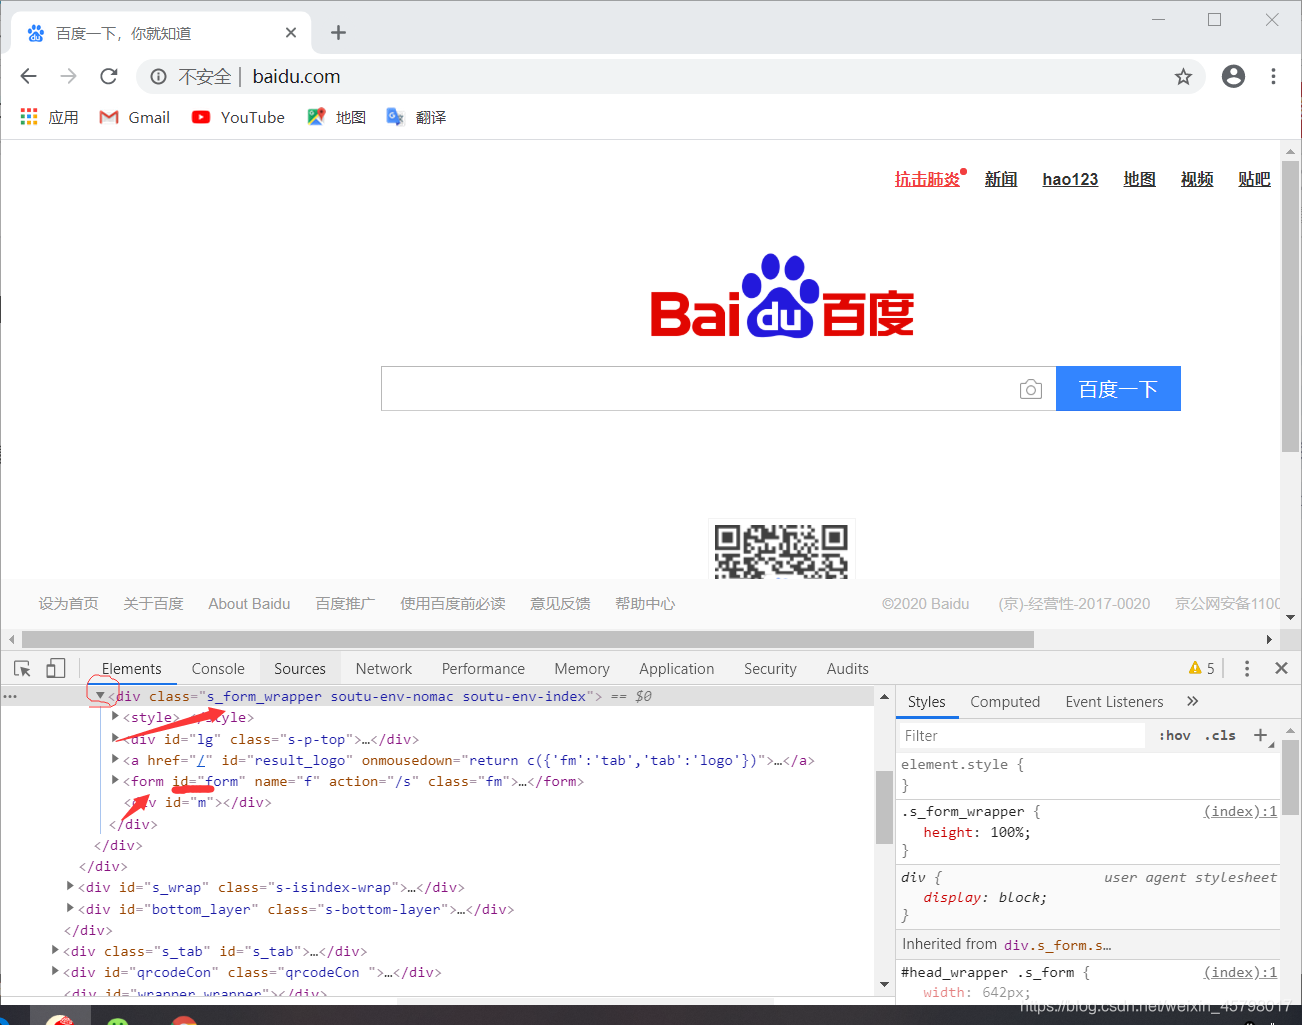1302x1025 pixels.
Task: View site info for not-secure connection
Action: pyautogui.click(x=158, y=77)
